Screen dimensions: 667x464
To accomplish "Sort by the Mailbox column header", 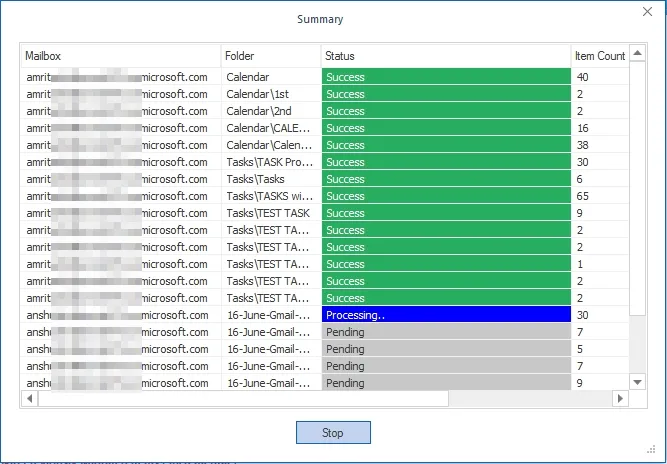I will point(121,56).
